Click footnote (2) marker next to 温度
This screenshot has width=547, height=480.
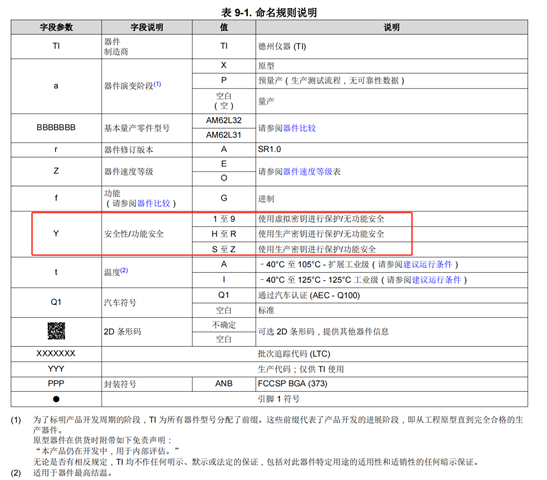coord(124,270)
